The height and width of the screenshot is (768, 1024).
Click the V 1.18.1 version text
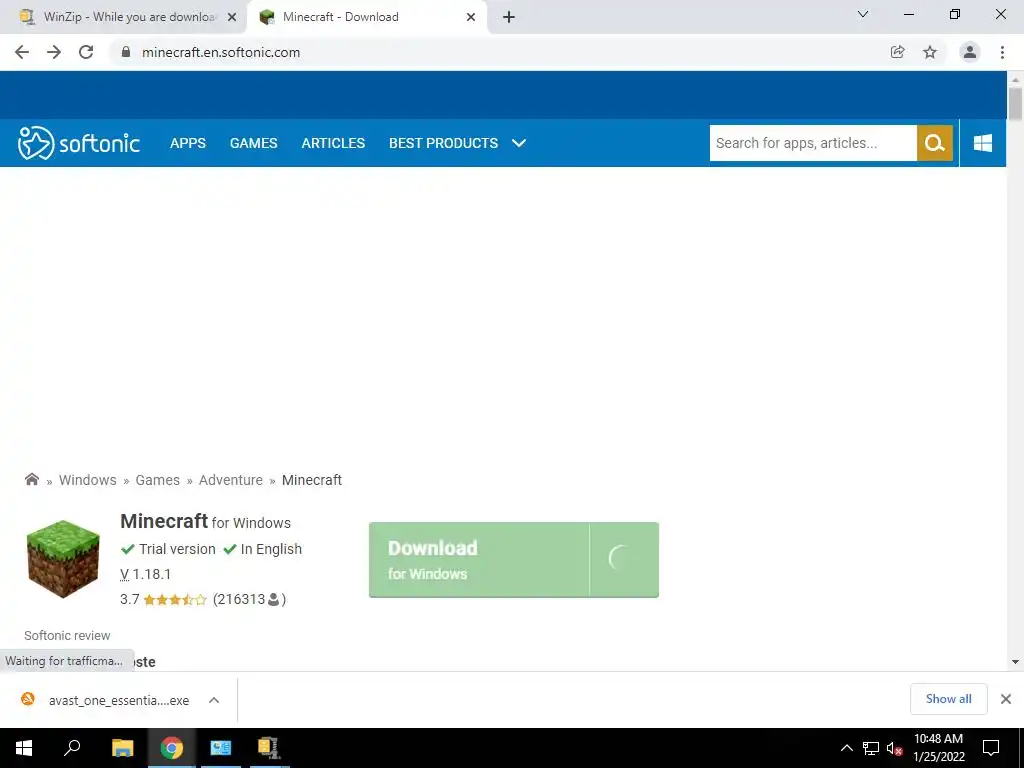(x=146, y=574)
